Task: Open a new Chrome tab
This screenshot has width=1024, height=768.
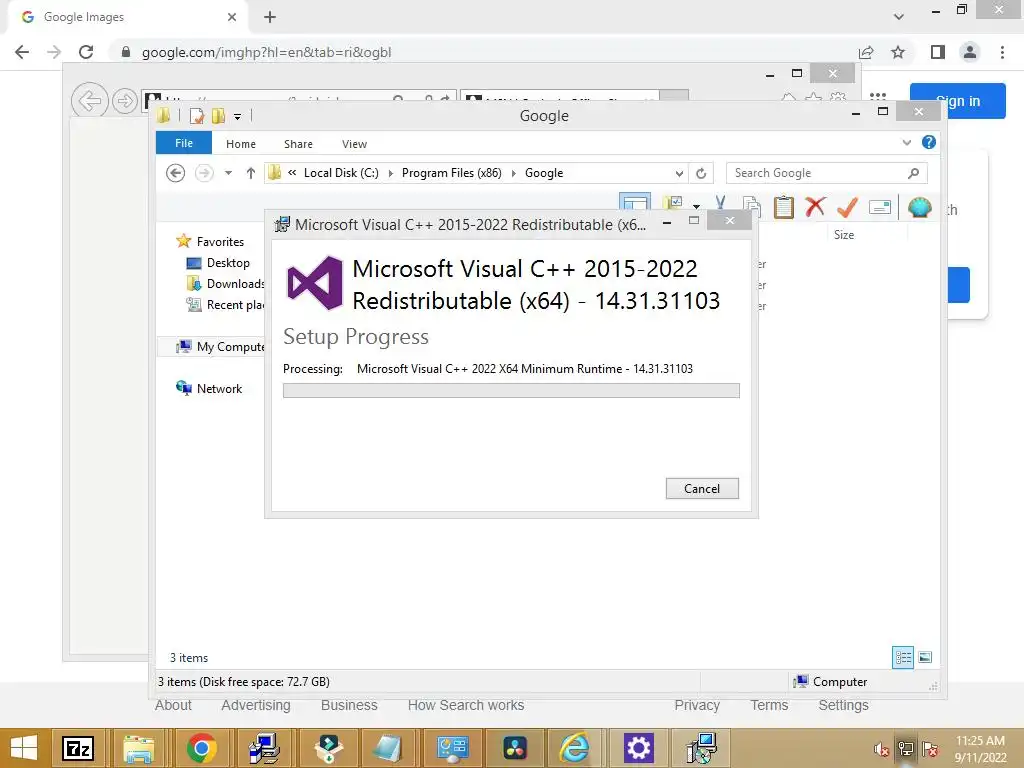Action: click(270, 17)
